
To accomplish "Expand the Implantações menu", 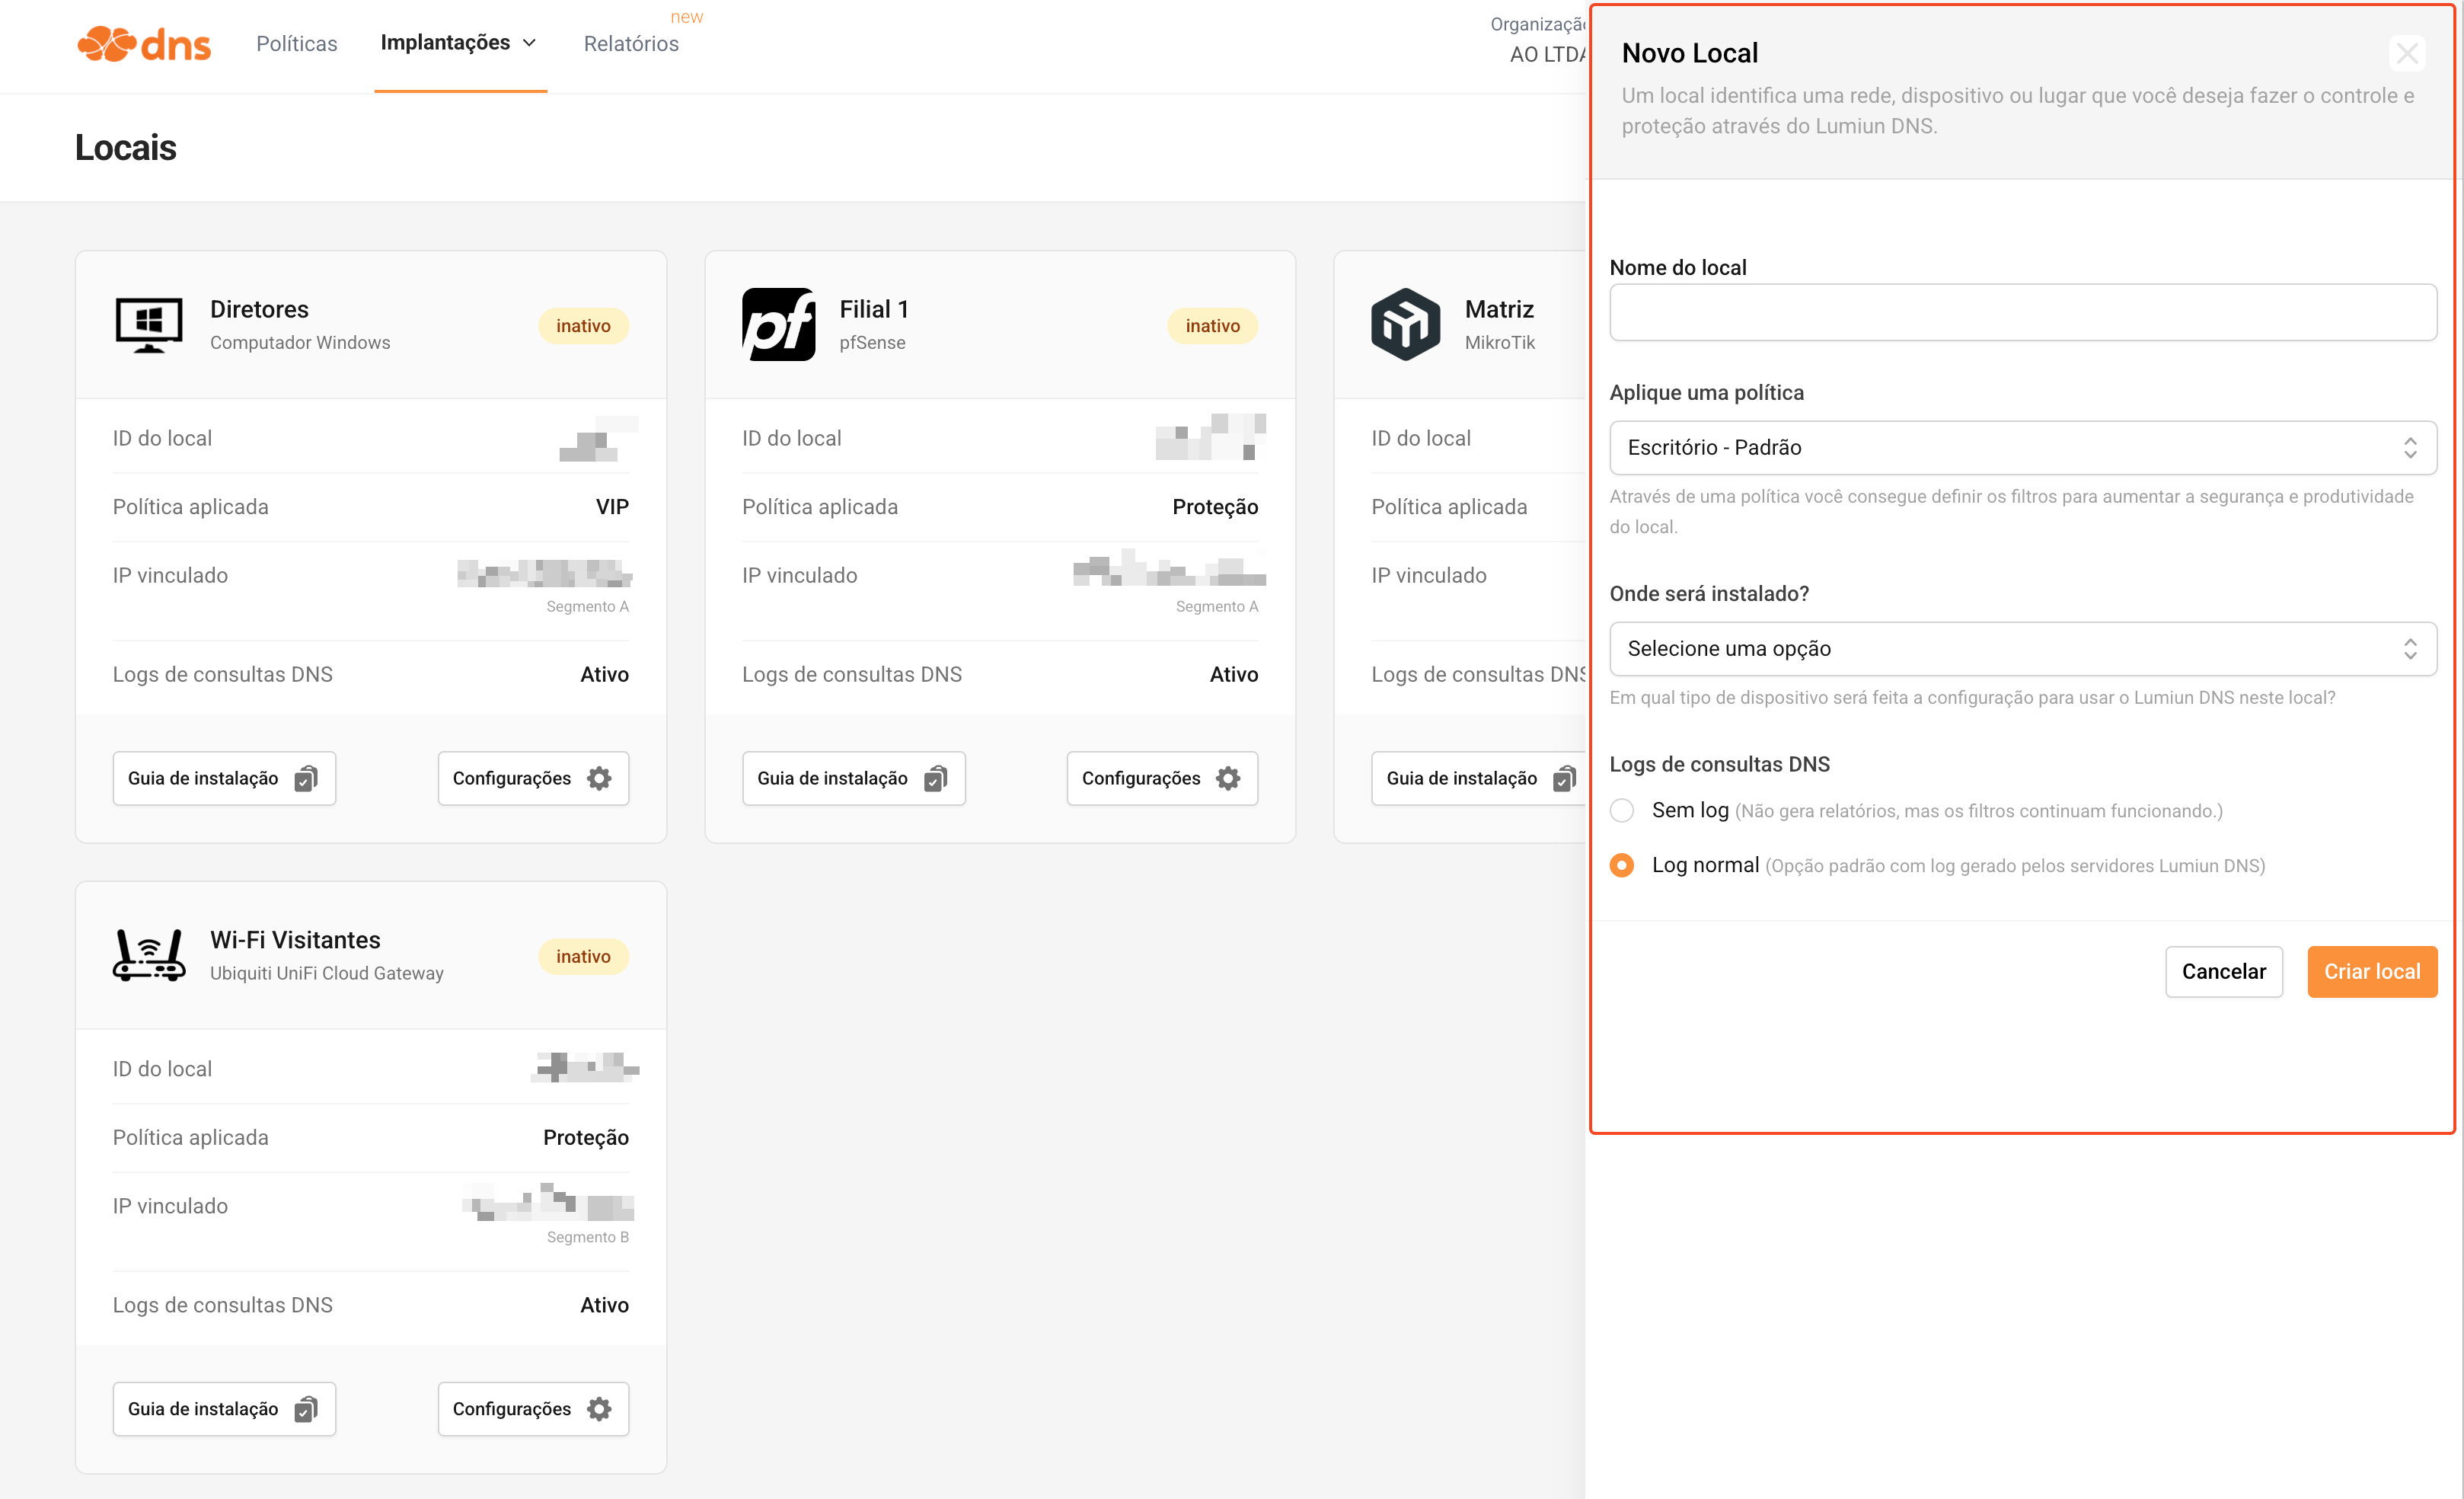I will click(459, 43).
